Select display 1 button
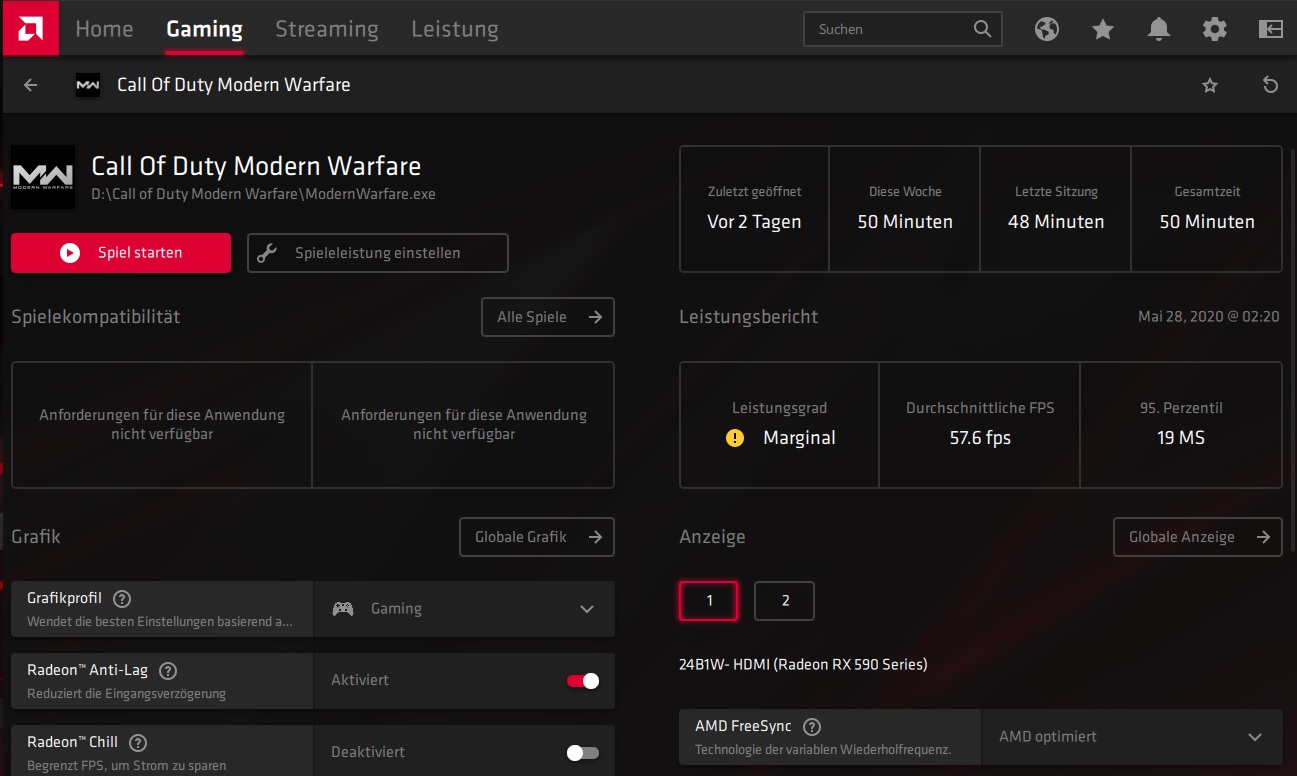The width and height of the screenshot is (1297, 776). [x=709, y=601]
